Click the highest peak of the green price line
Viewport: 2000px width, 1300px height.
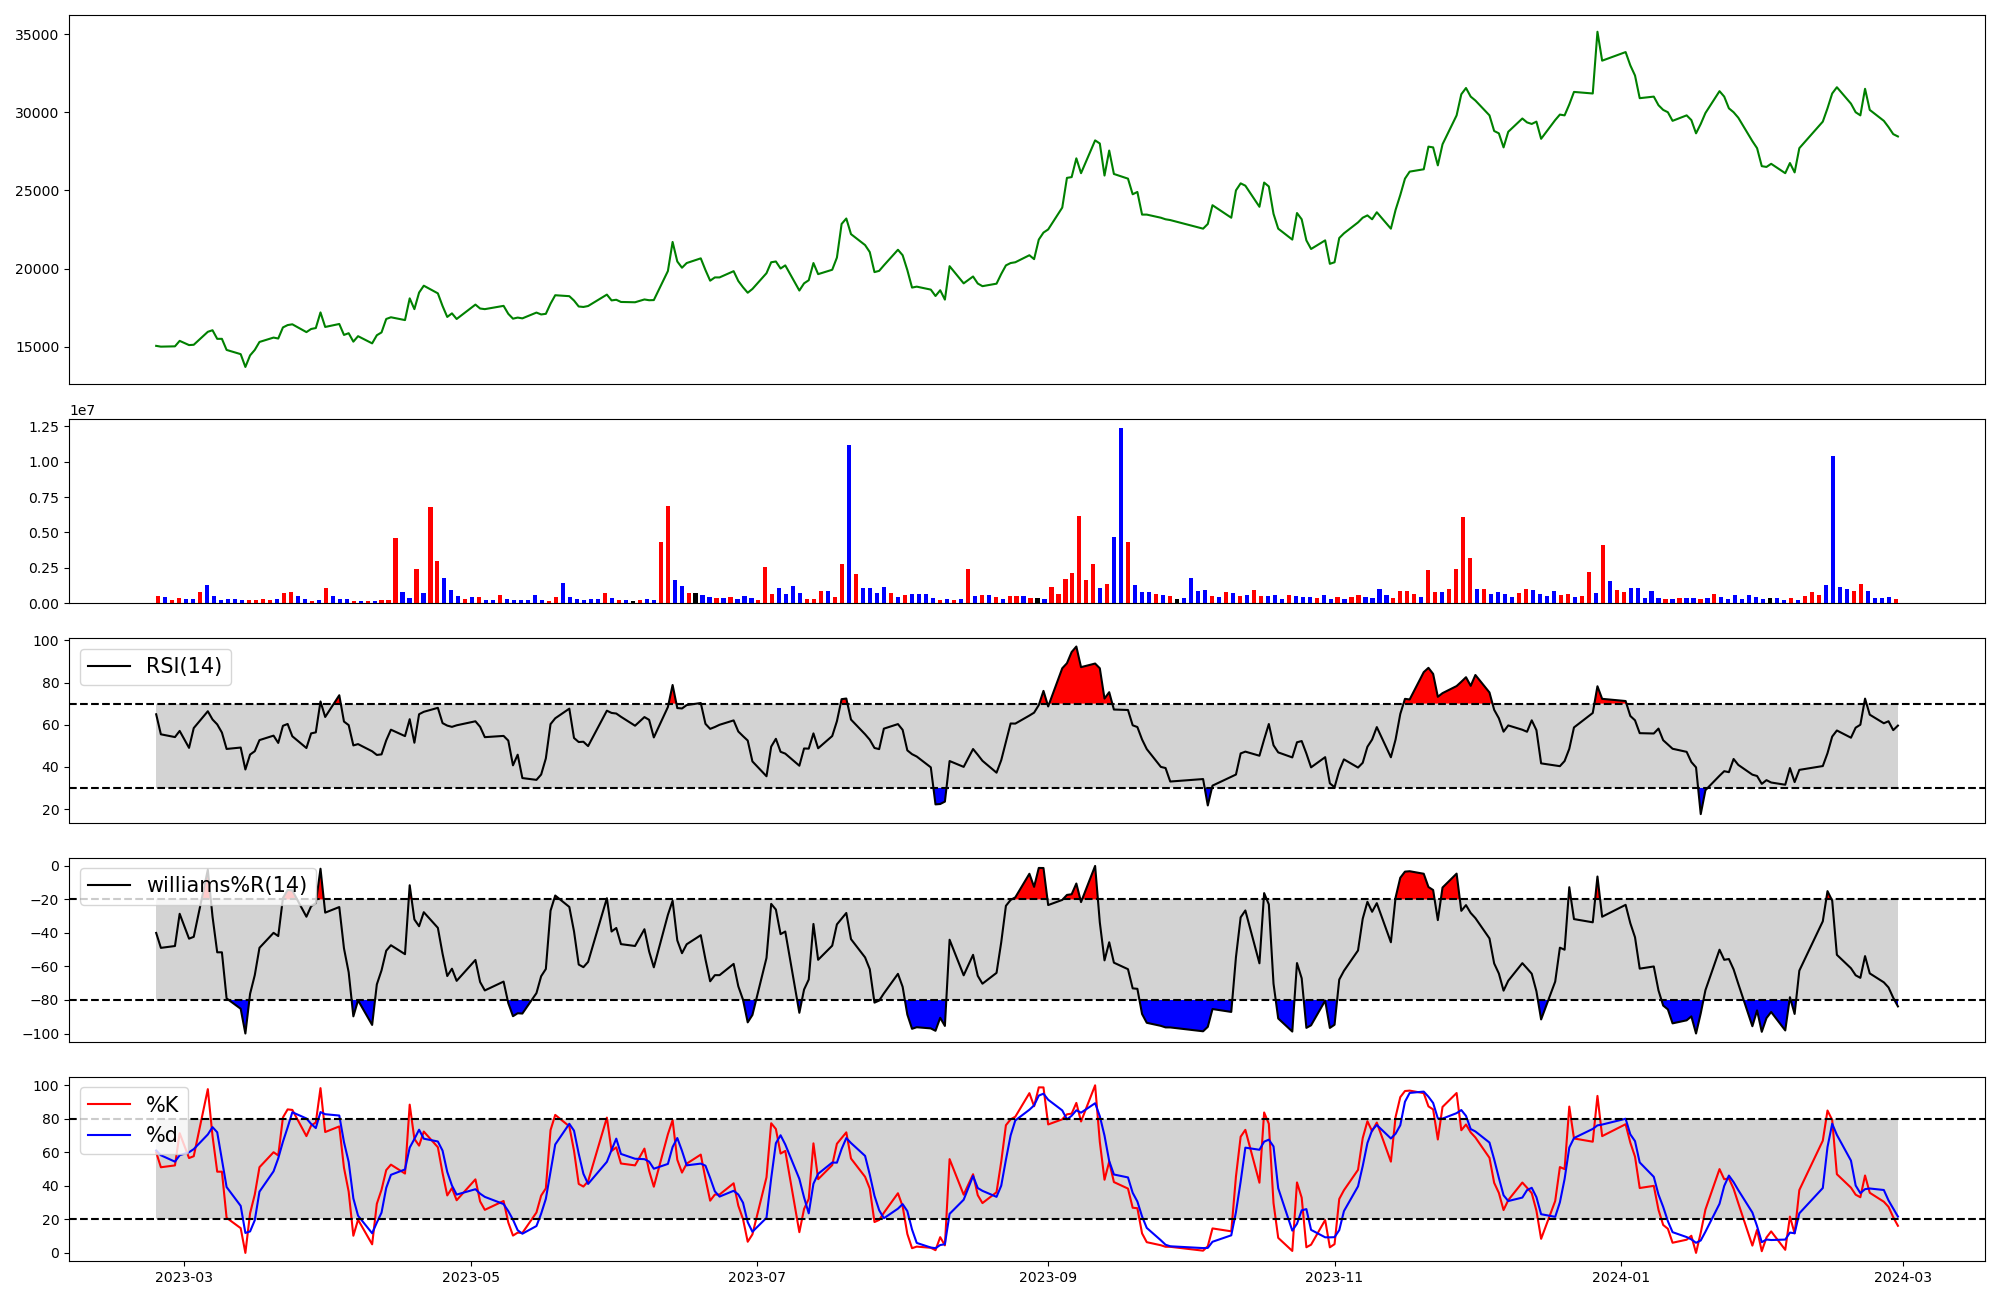pyautogui.click(x=1597, y=32)
